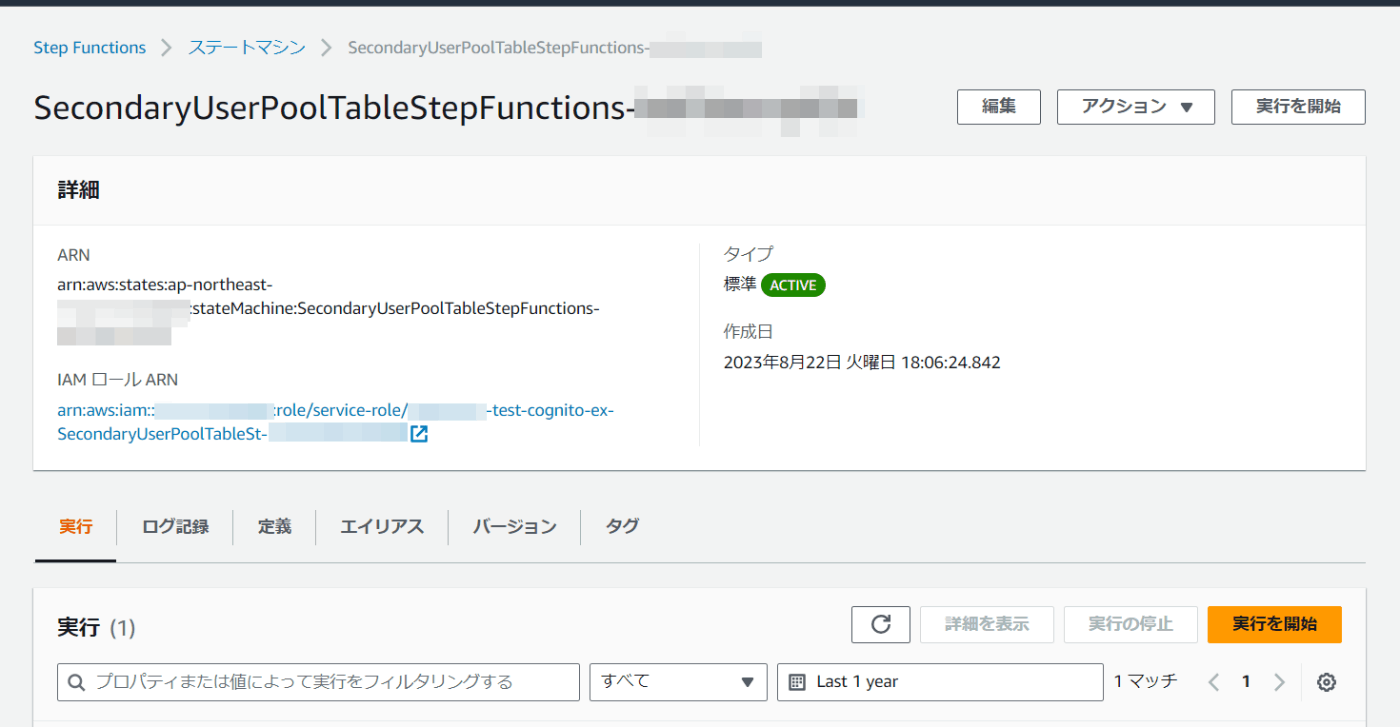Click the ACTIVE status badge

pos(793,285)
